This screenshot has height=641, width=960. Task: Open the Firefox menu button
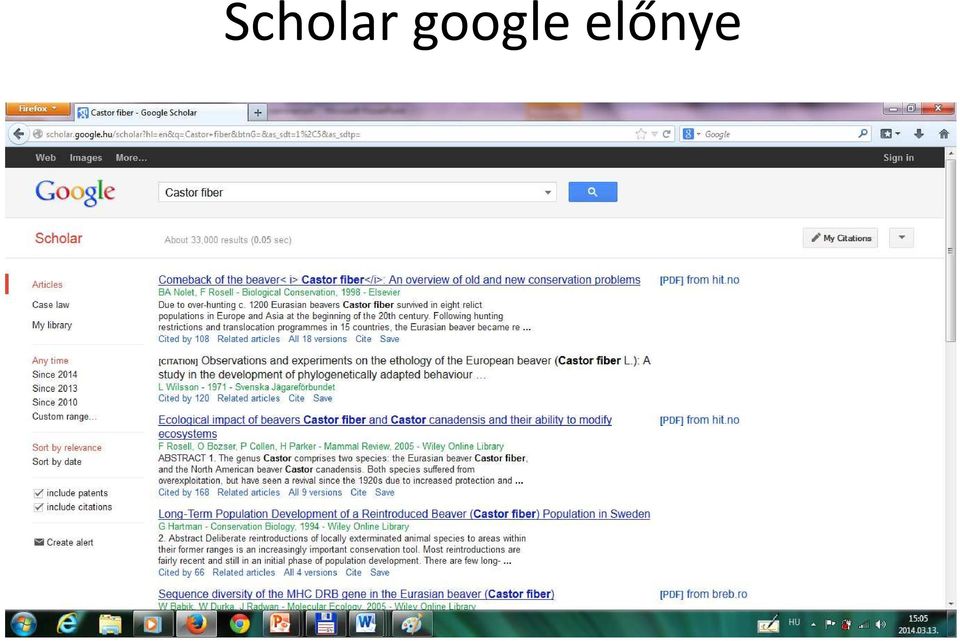pyautogui.click(x=38, y=108)
